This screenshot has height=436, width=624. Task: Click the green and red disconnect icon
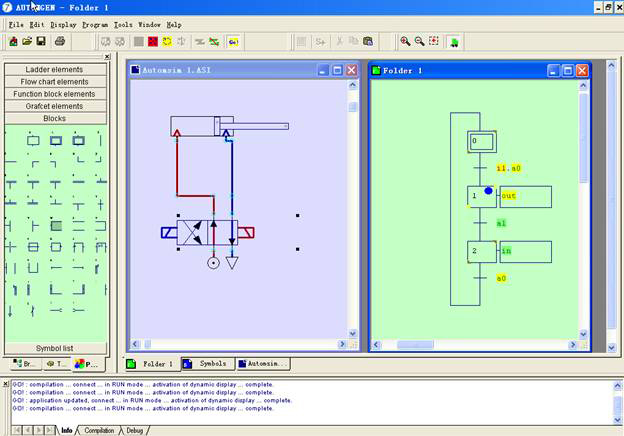tap(214, 41)
